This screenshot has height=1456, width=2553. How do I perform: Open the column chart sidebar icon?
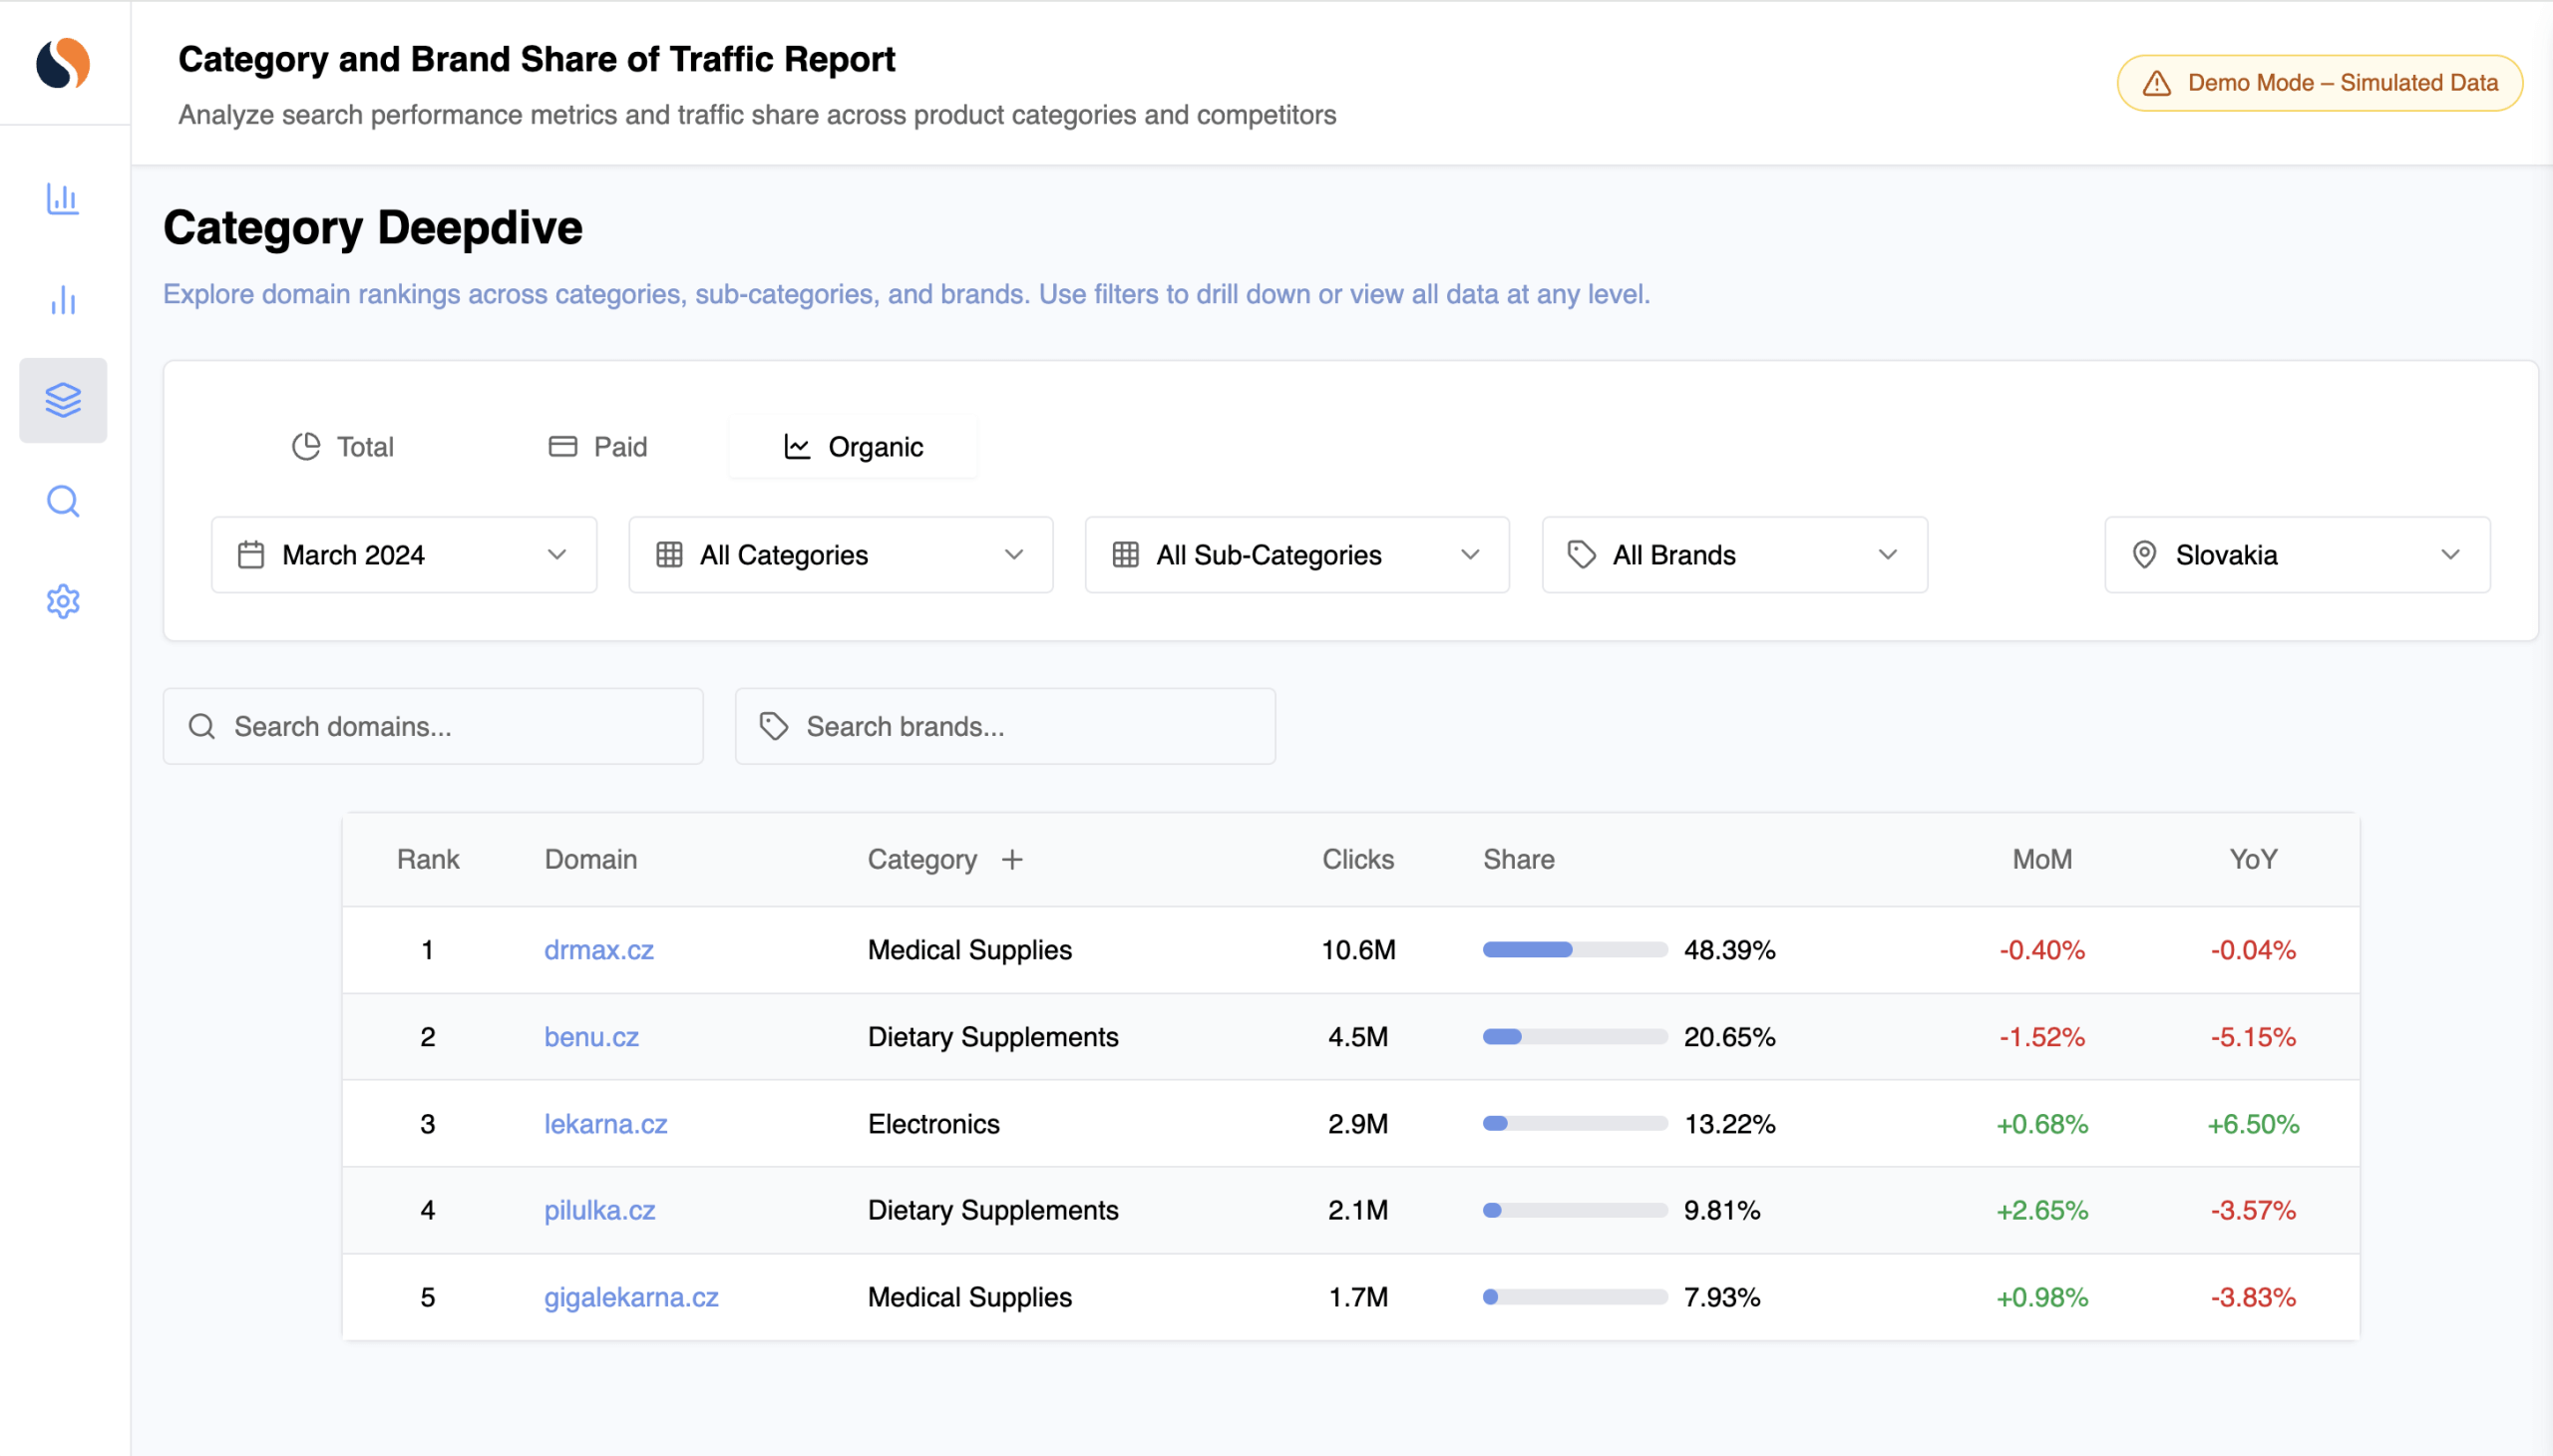click(63, 300)
